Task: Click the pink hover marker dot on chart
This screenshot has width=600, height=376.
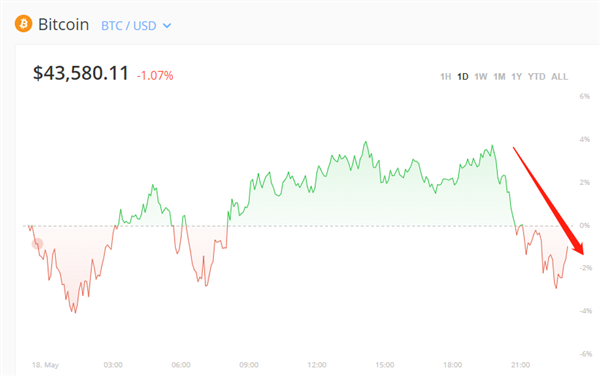Action: pyautogui.click(x=37, y=244)
